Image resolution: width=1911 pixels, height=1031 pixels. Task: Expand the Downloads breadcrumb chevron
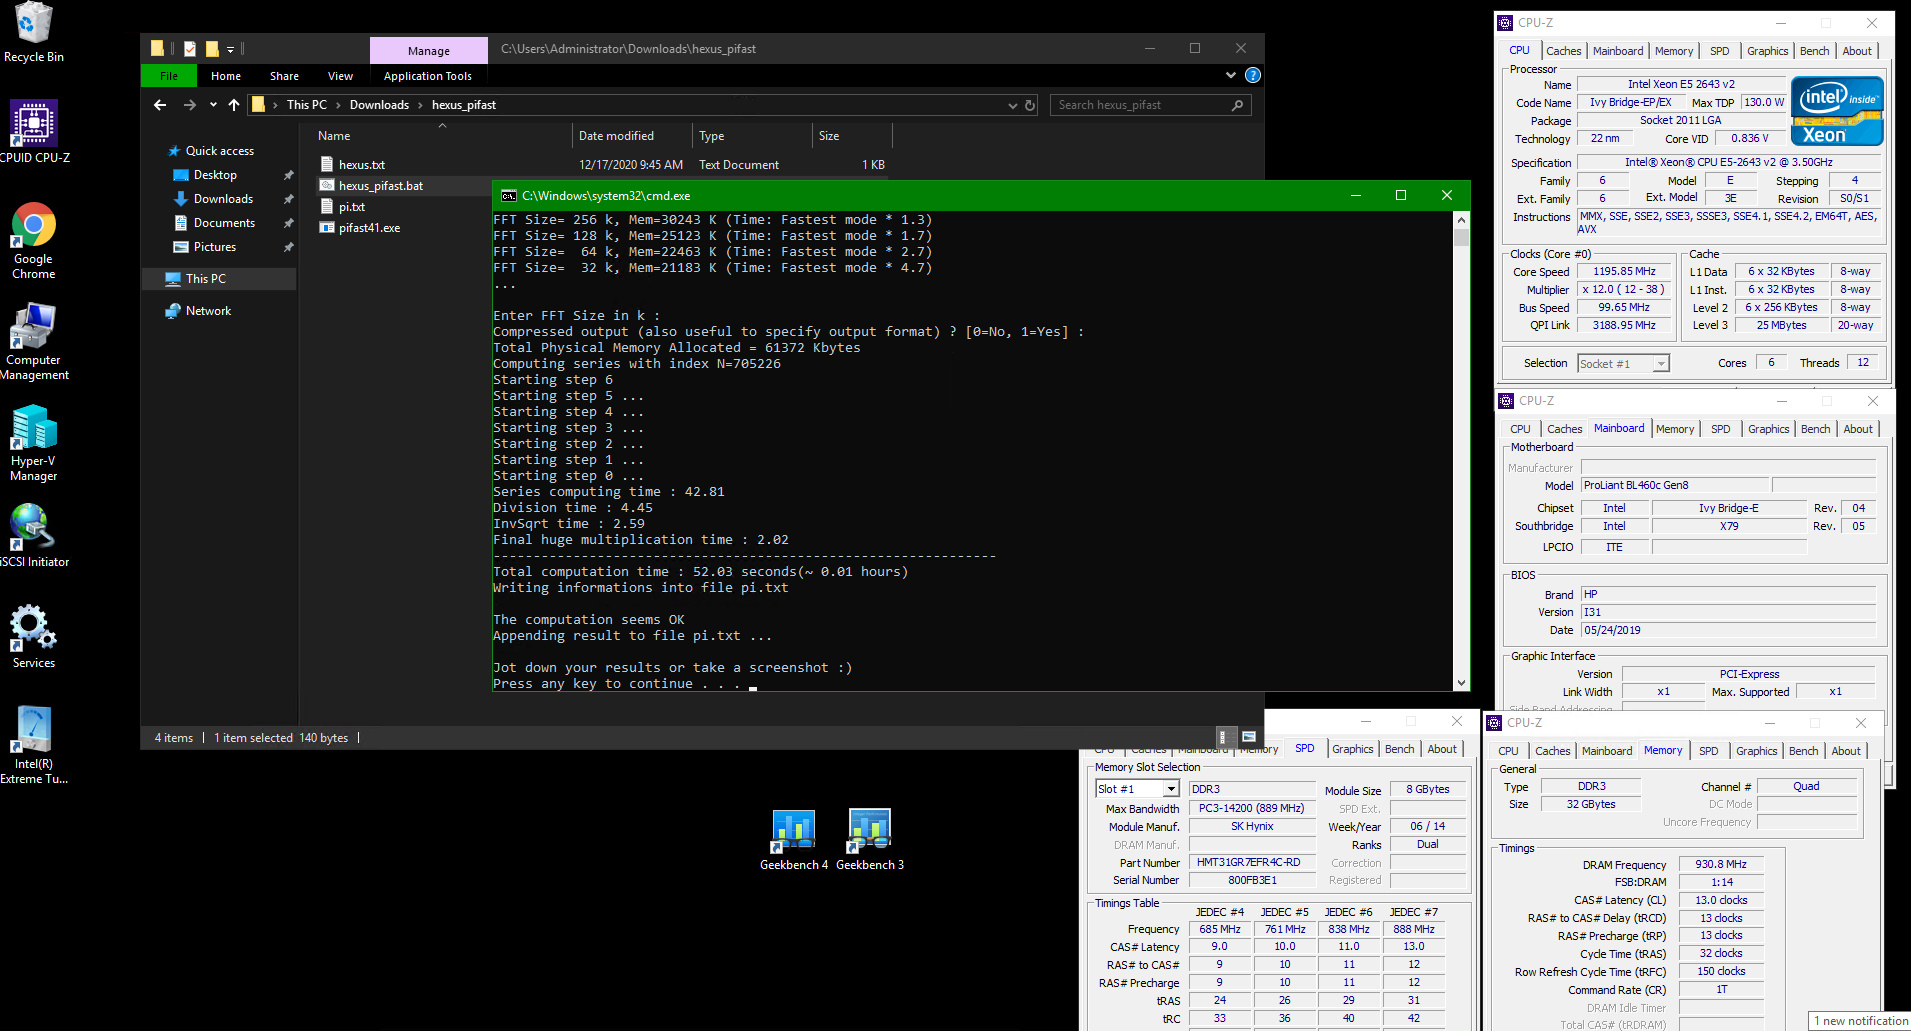click(421, 105)
